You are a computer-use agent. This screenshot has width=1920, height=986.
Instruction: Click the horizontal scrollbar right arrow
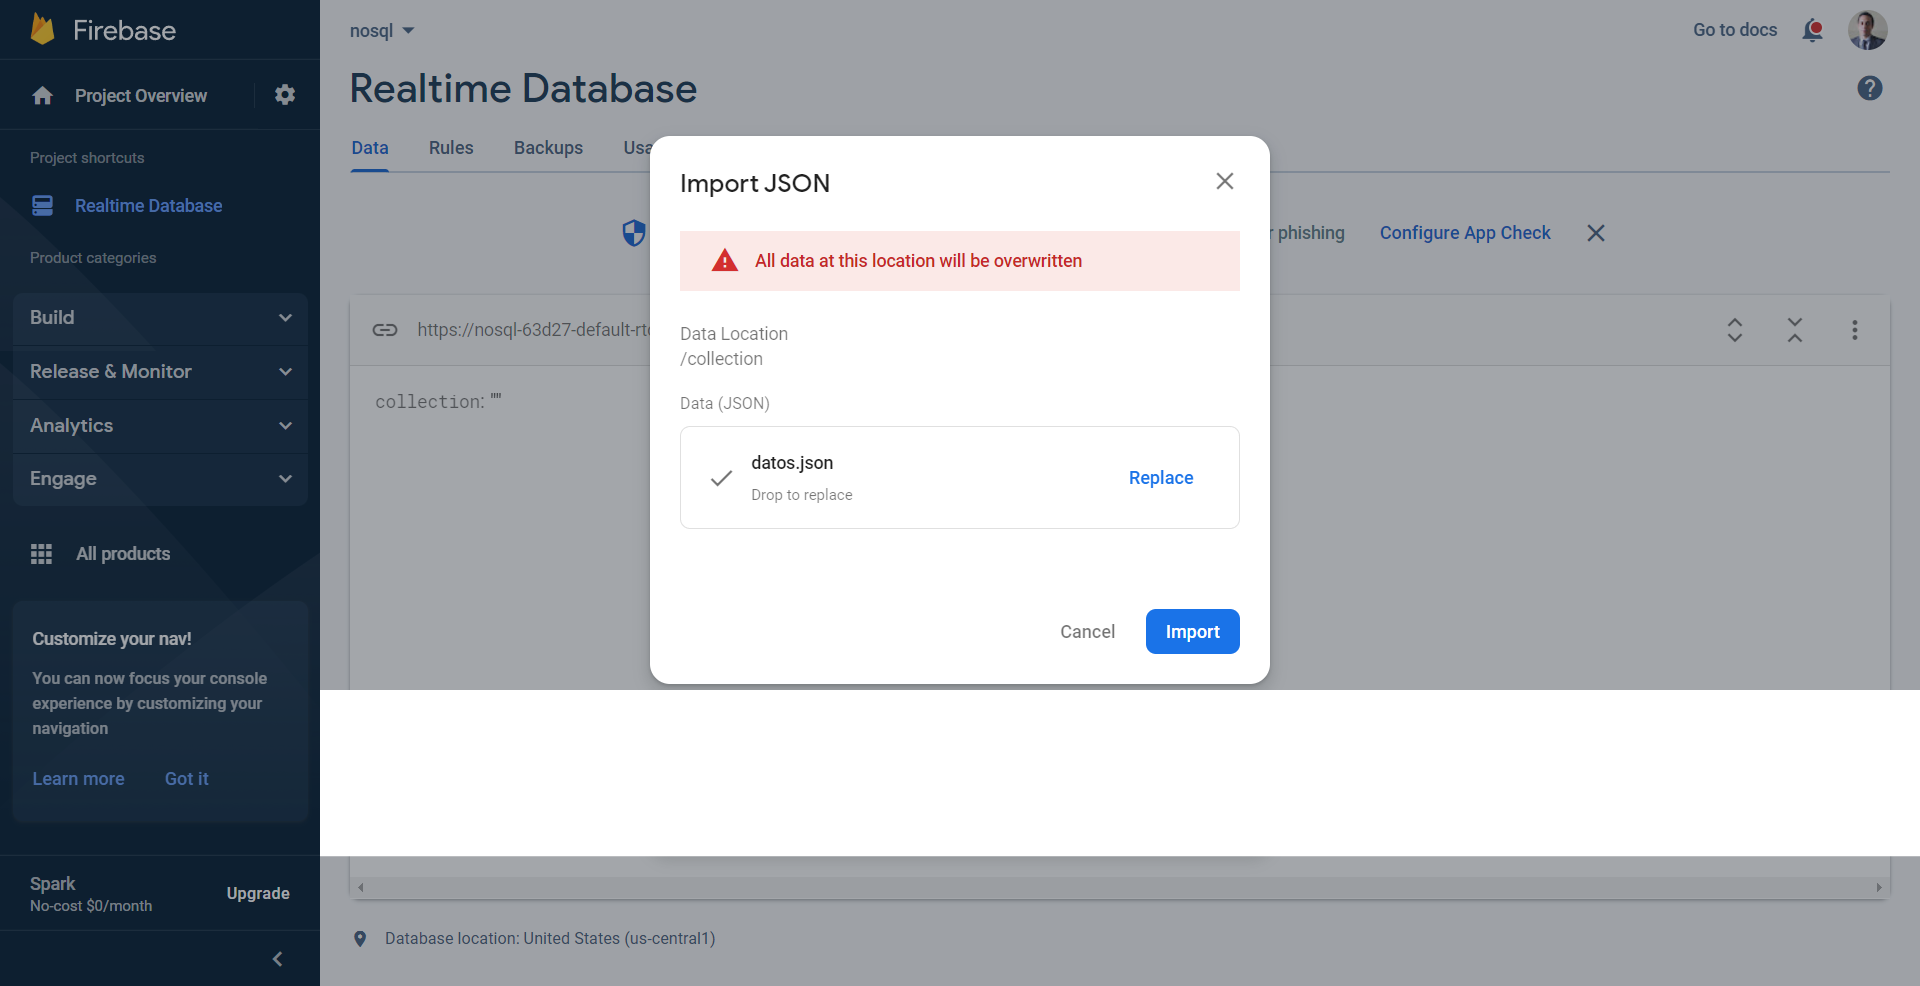point(1878,887)
